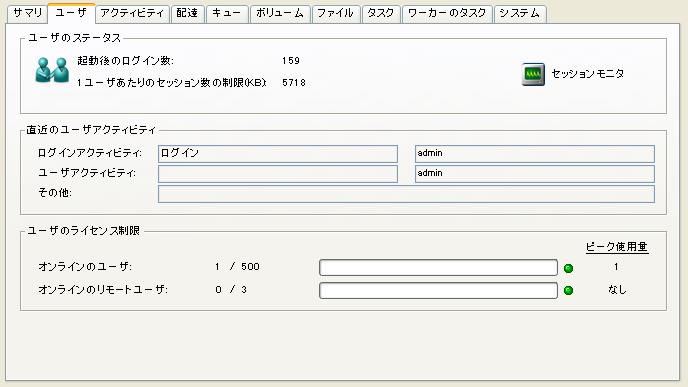Show the キュー tab
Image resolution: width=688 pixels, height=387 pixels.
[x=226, y=14]
